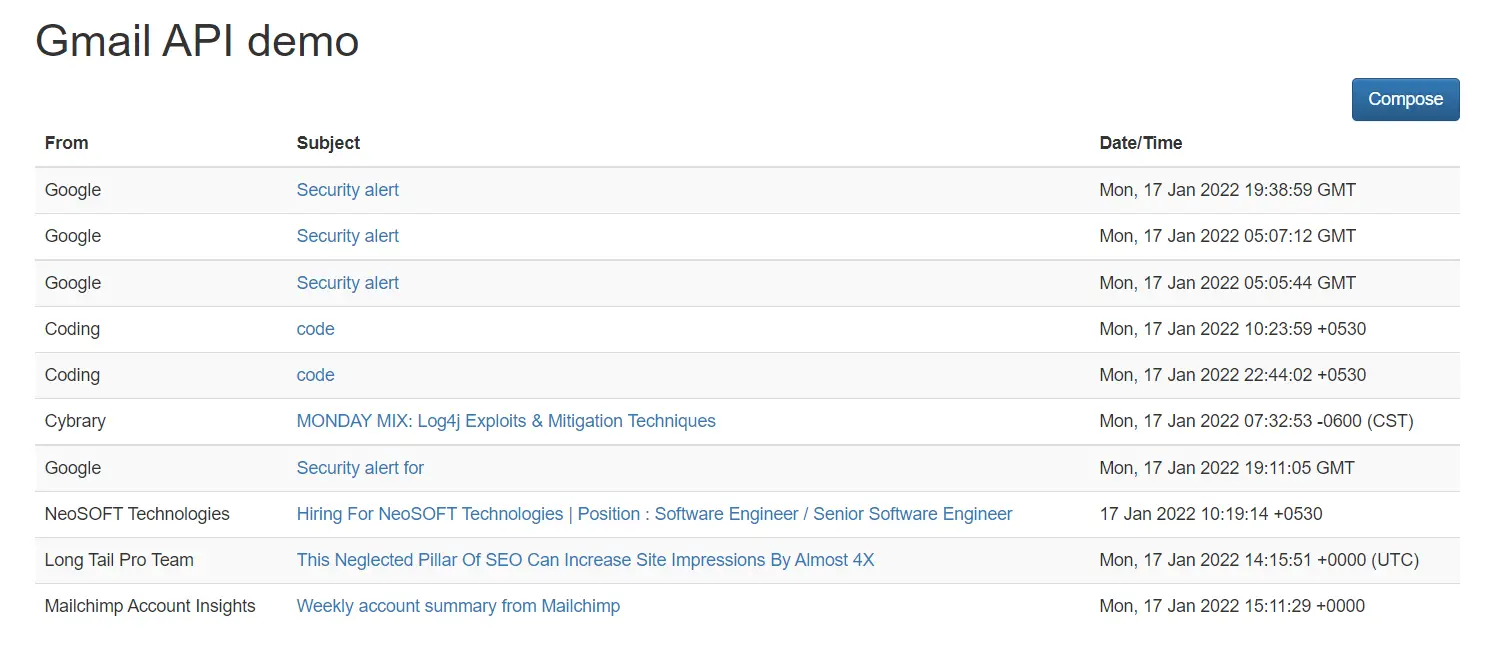Select the Mailchimp Account Insights sender
The height and width of the screenshot is (647, 1495).
pos(150,606)
